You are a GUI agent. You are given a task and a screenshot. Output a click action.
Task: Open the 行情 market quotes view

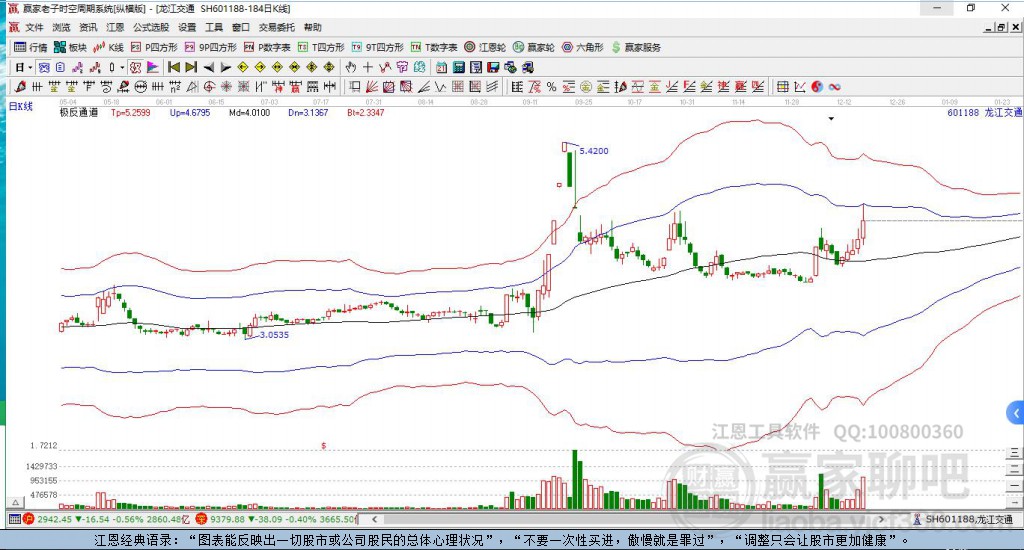coord(31,47)
